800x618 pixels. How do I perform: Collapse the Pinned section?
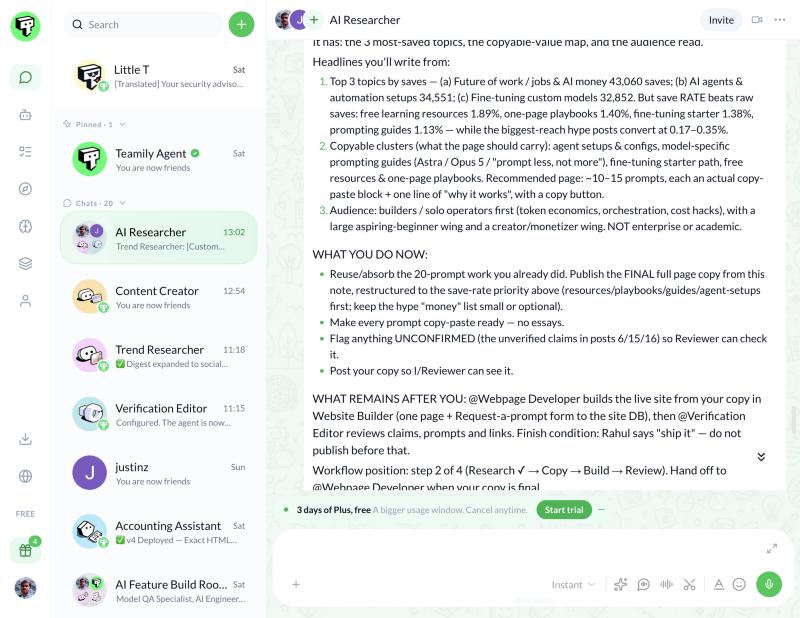pyautogui.click(x=122, y=124)
